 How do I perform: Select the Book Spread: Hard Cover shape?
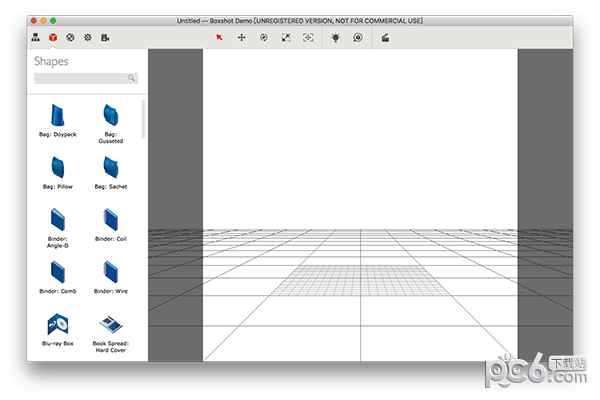(x=111, y=333)
